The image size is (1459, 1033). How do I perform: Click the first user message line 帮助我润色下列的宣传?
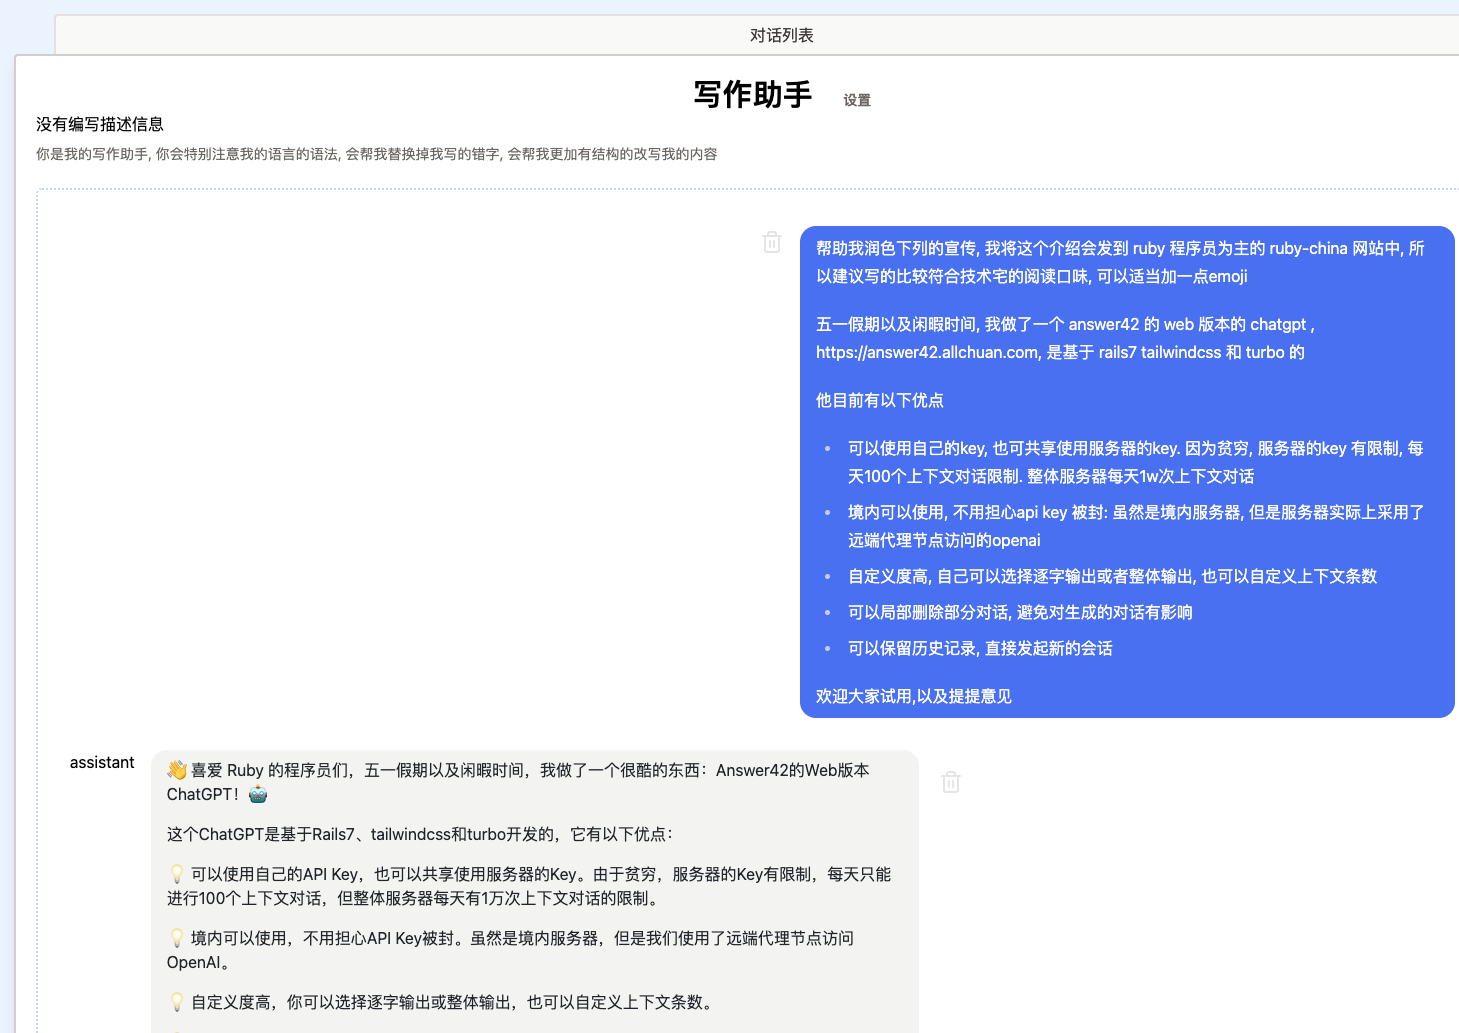[x=1120, y=262]
